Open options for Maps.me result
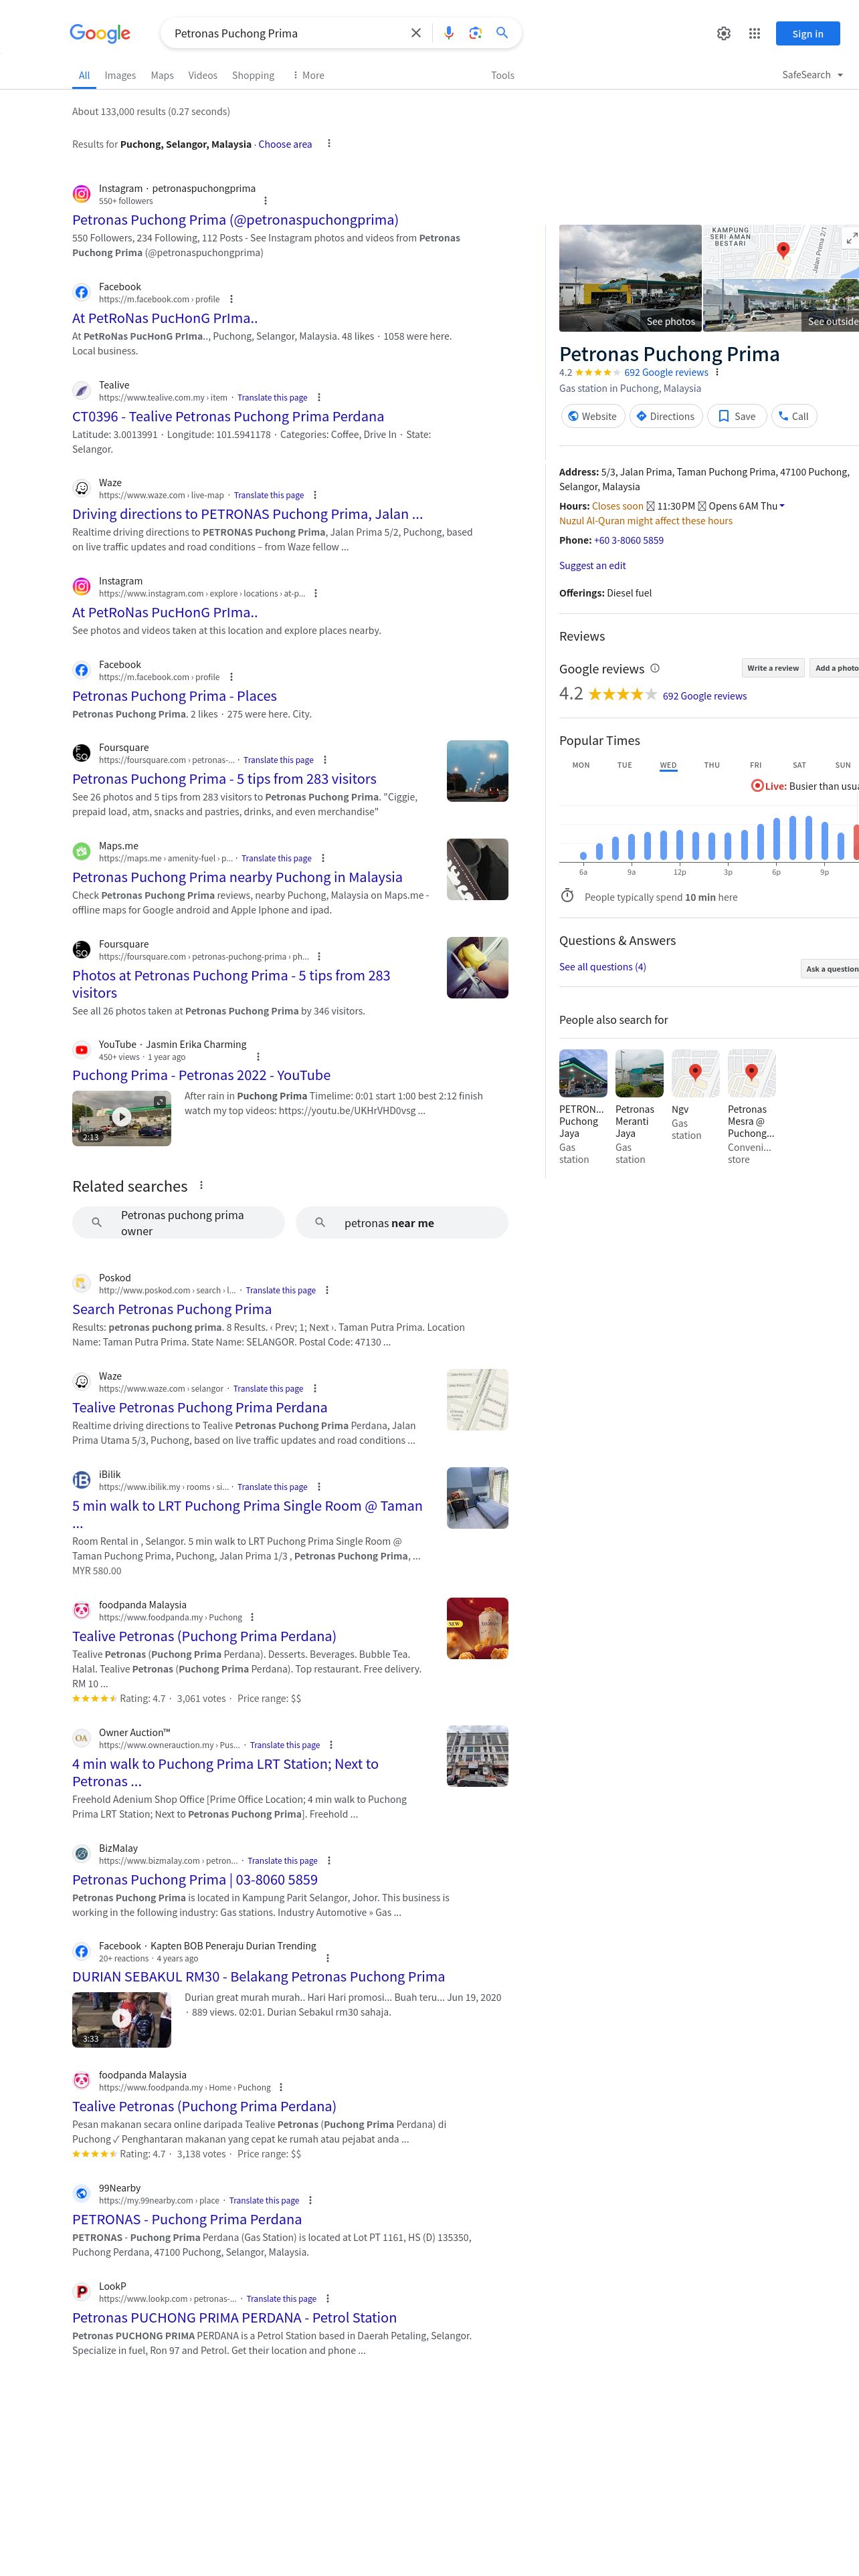859x2576 pixels. [323, 858]
